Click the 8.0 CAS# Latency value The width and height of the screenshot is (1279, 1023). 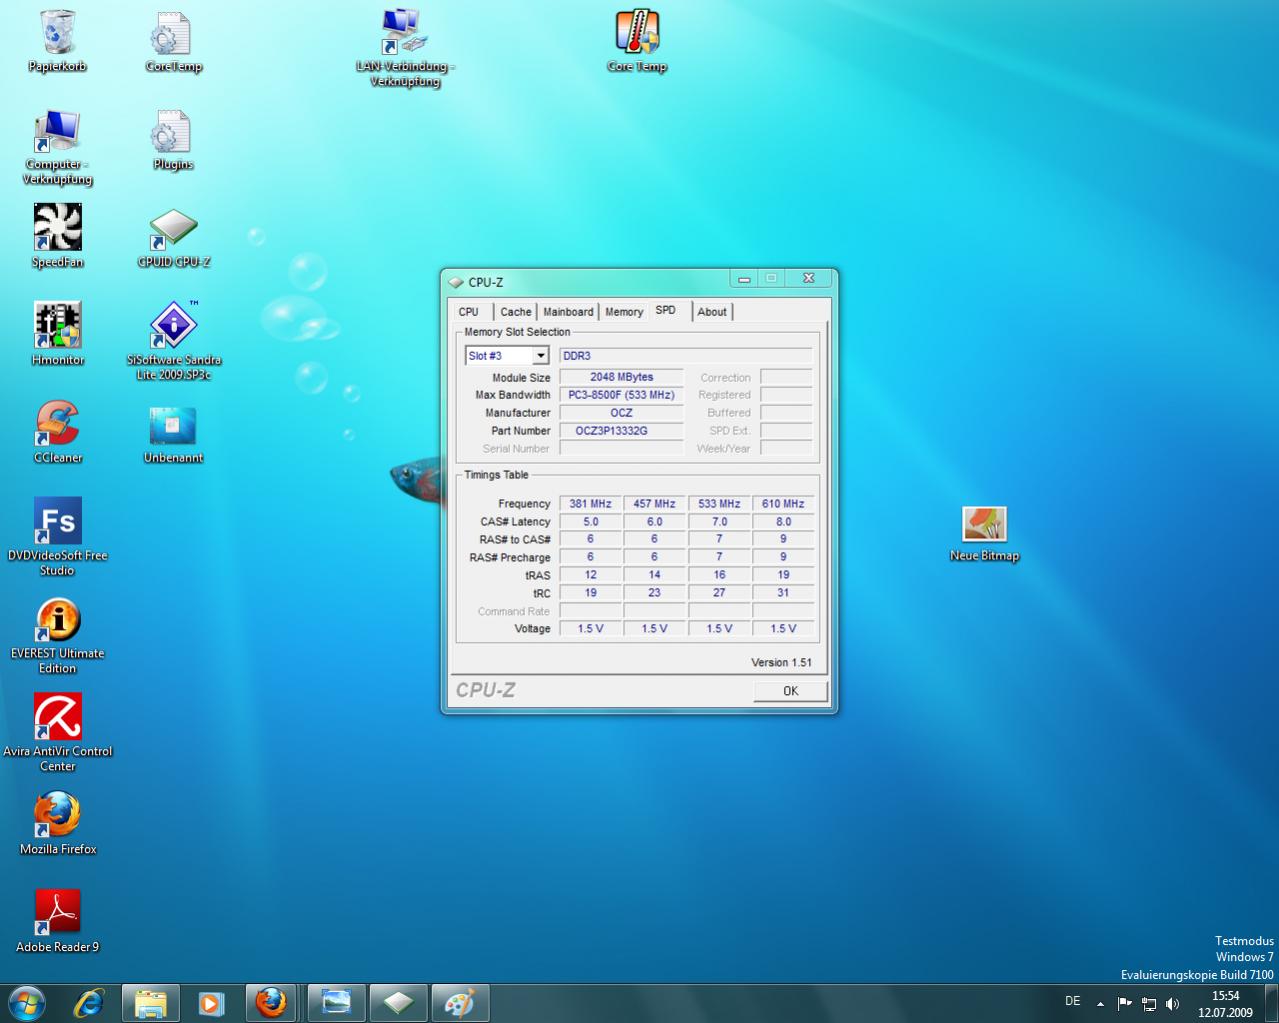pyautogui.click(x=783, y=522)
